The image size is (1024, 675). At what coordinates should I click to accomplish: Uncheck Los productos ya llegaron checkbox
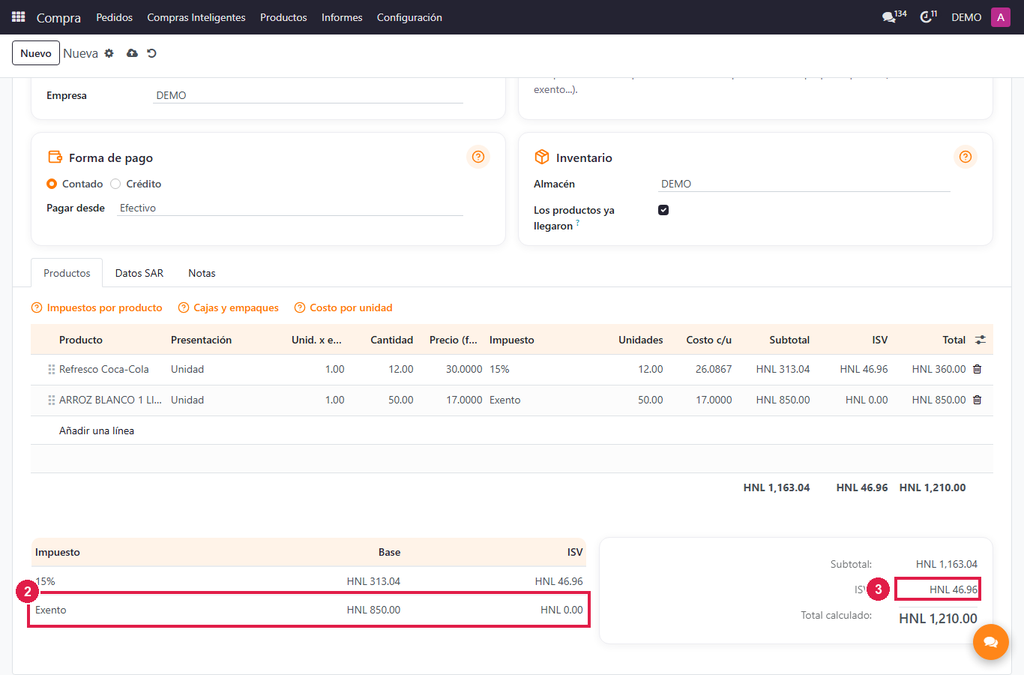point(664,210)
